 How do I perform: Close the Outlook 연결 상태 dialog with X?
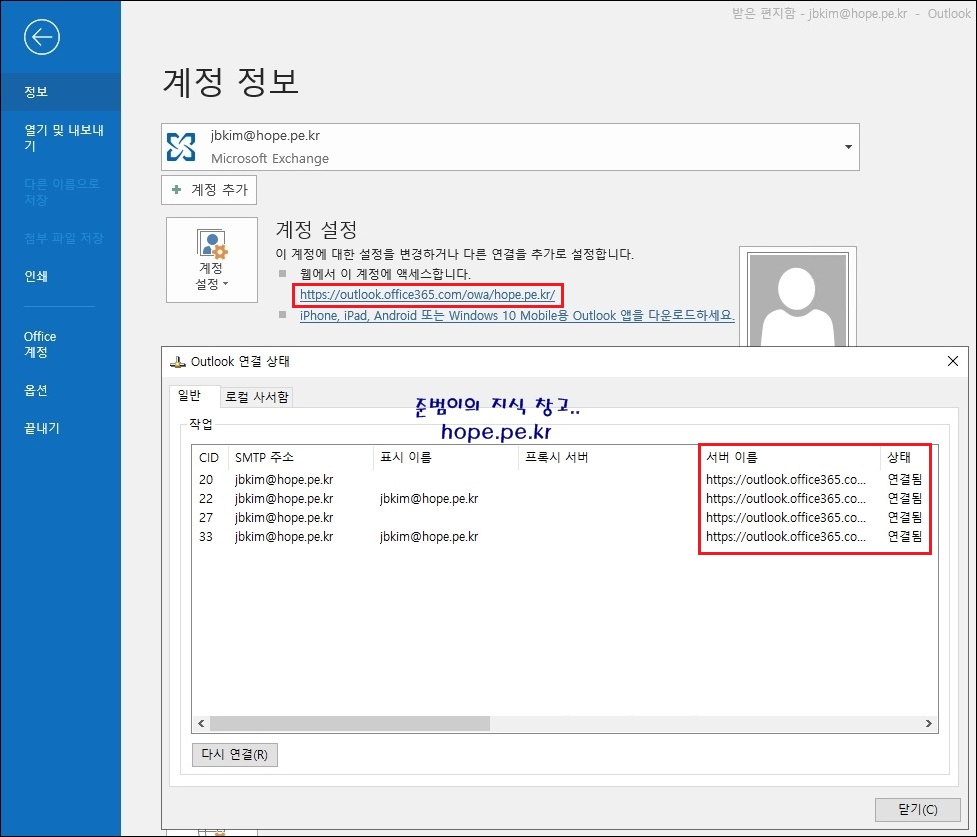[x=952, y=361]
